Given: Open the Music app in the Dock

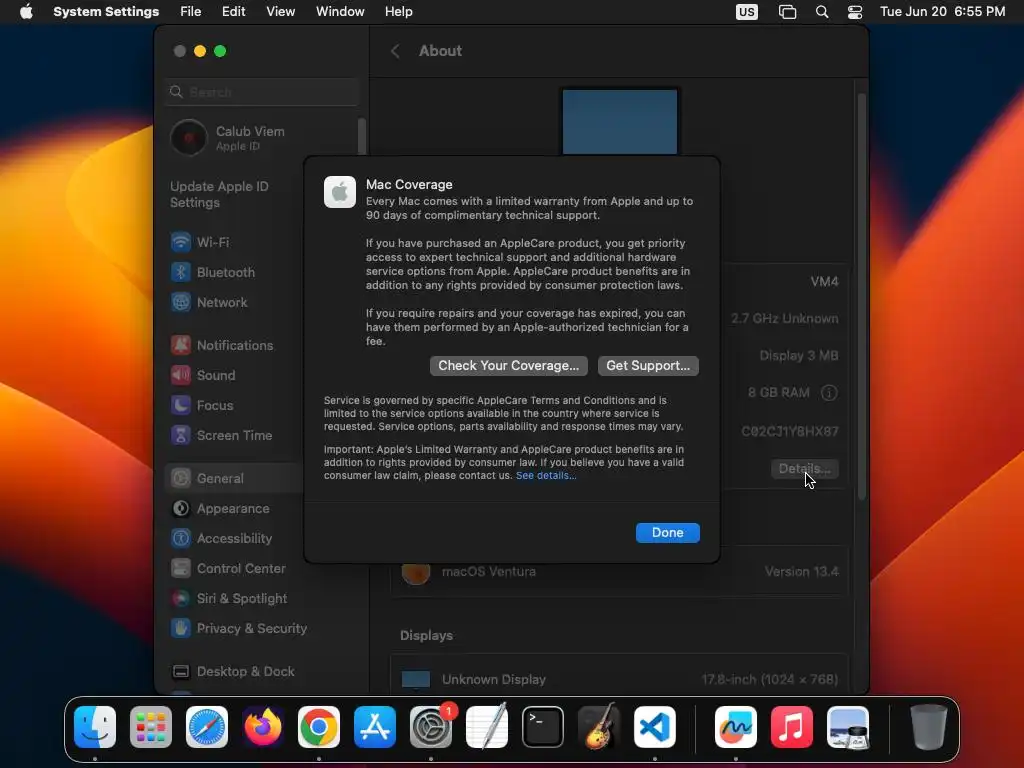Looking at the screenshot, I should [792, 727].
